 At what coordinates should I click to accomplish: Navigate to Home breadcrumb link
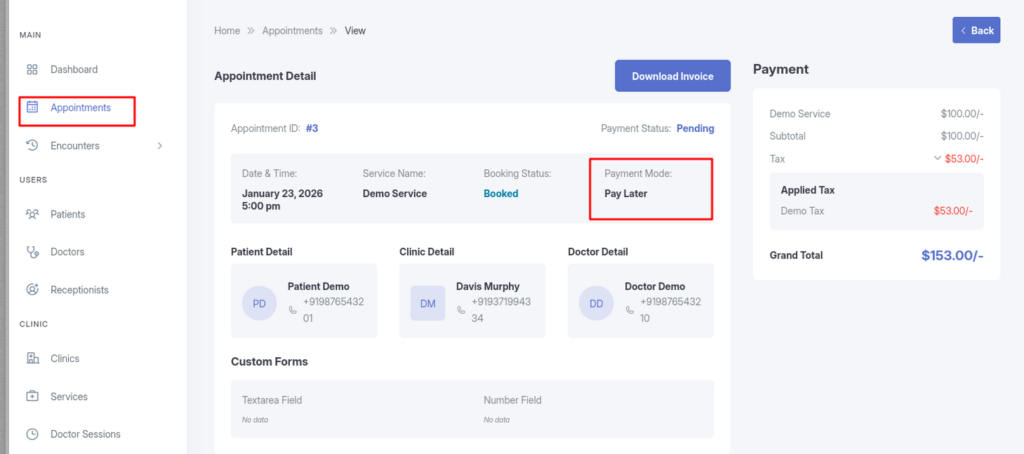tap(227, 31)
